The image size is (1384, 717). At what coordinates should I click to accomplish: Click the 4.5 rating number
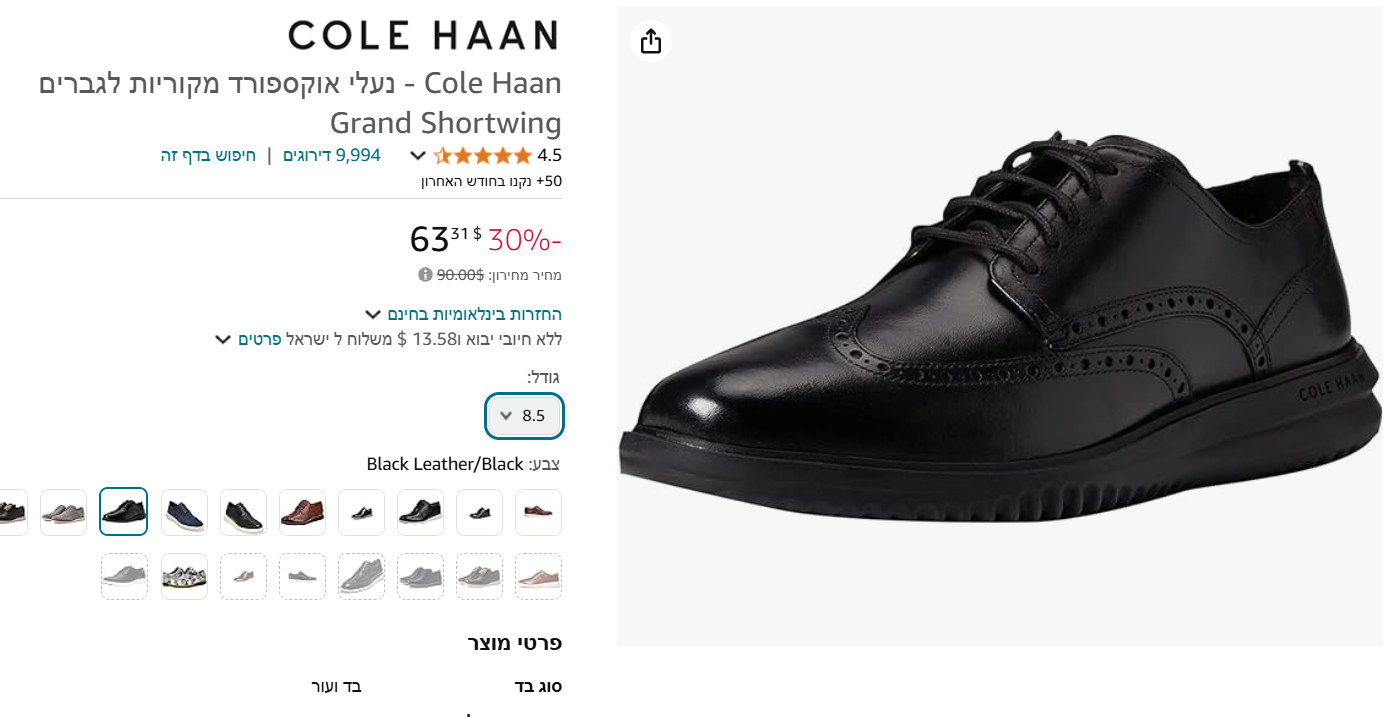click(x=550, y=155)
